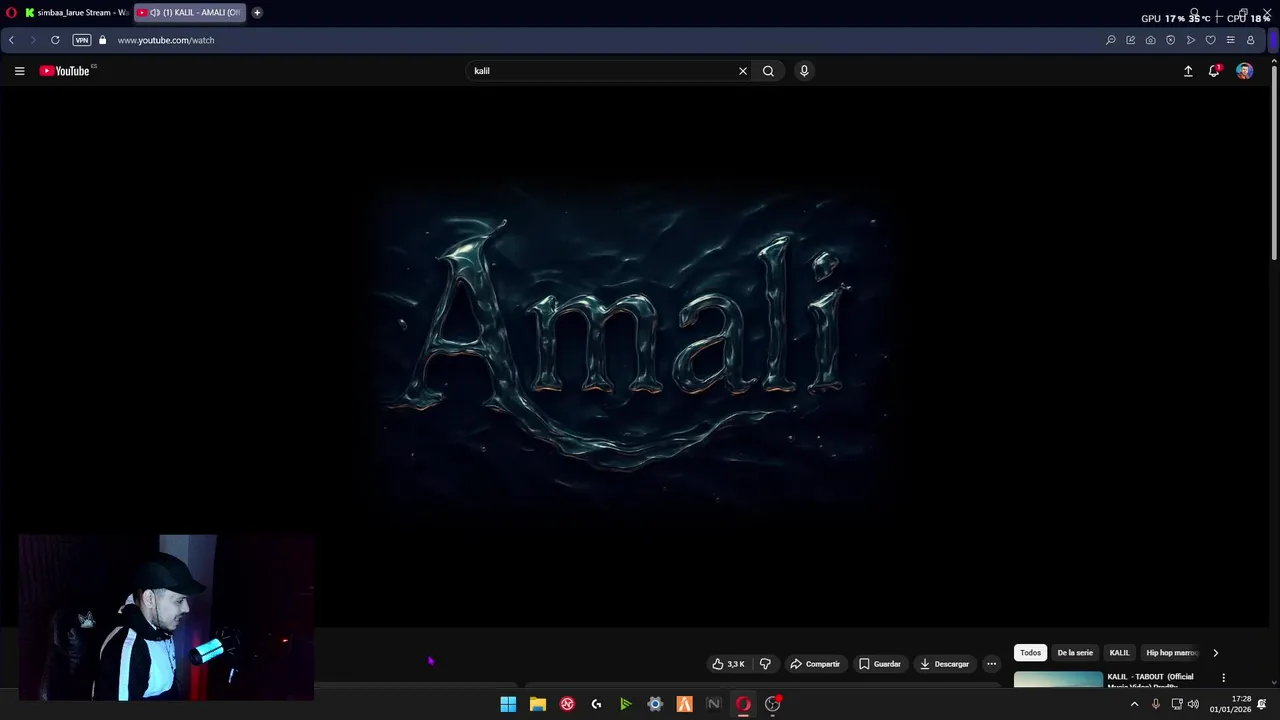Viewport: 1280px width, 720px height.
Task: Download the video with Descargar
Action: [945, 664]
